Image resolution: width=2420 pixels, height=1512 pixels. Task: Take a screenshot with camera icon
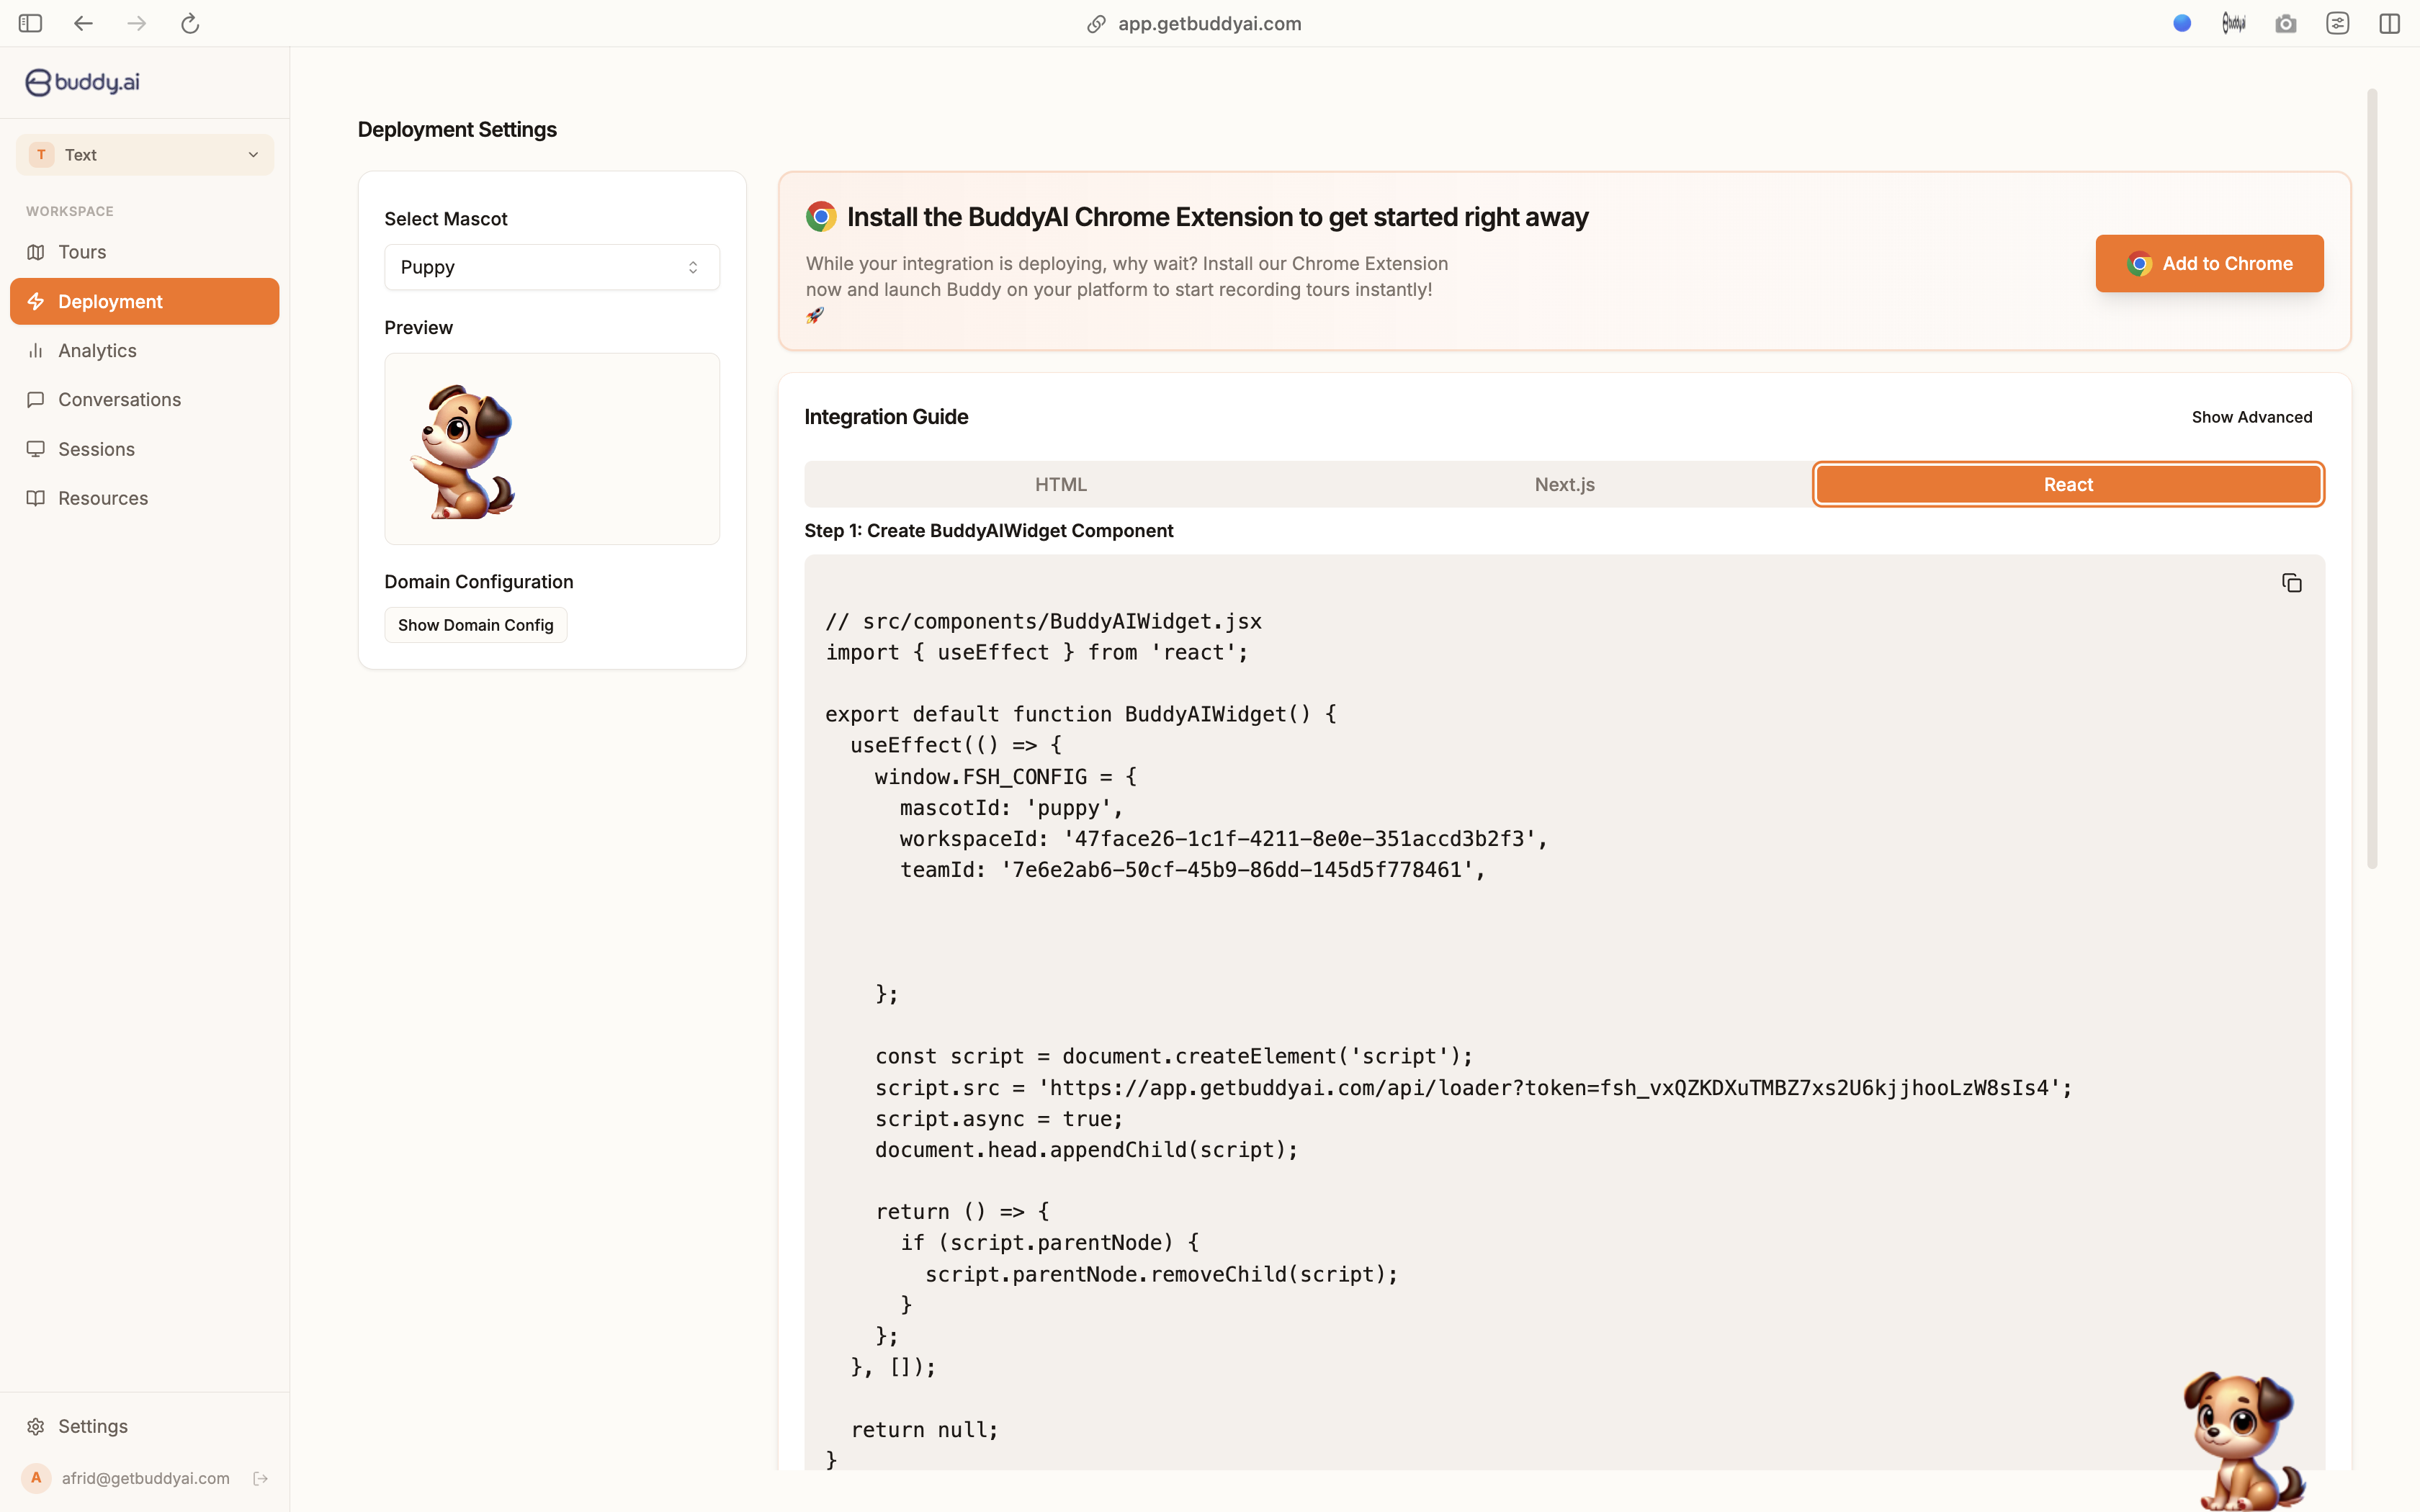(x=2286, y=23)
